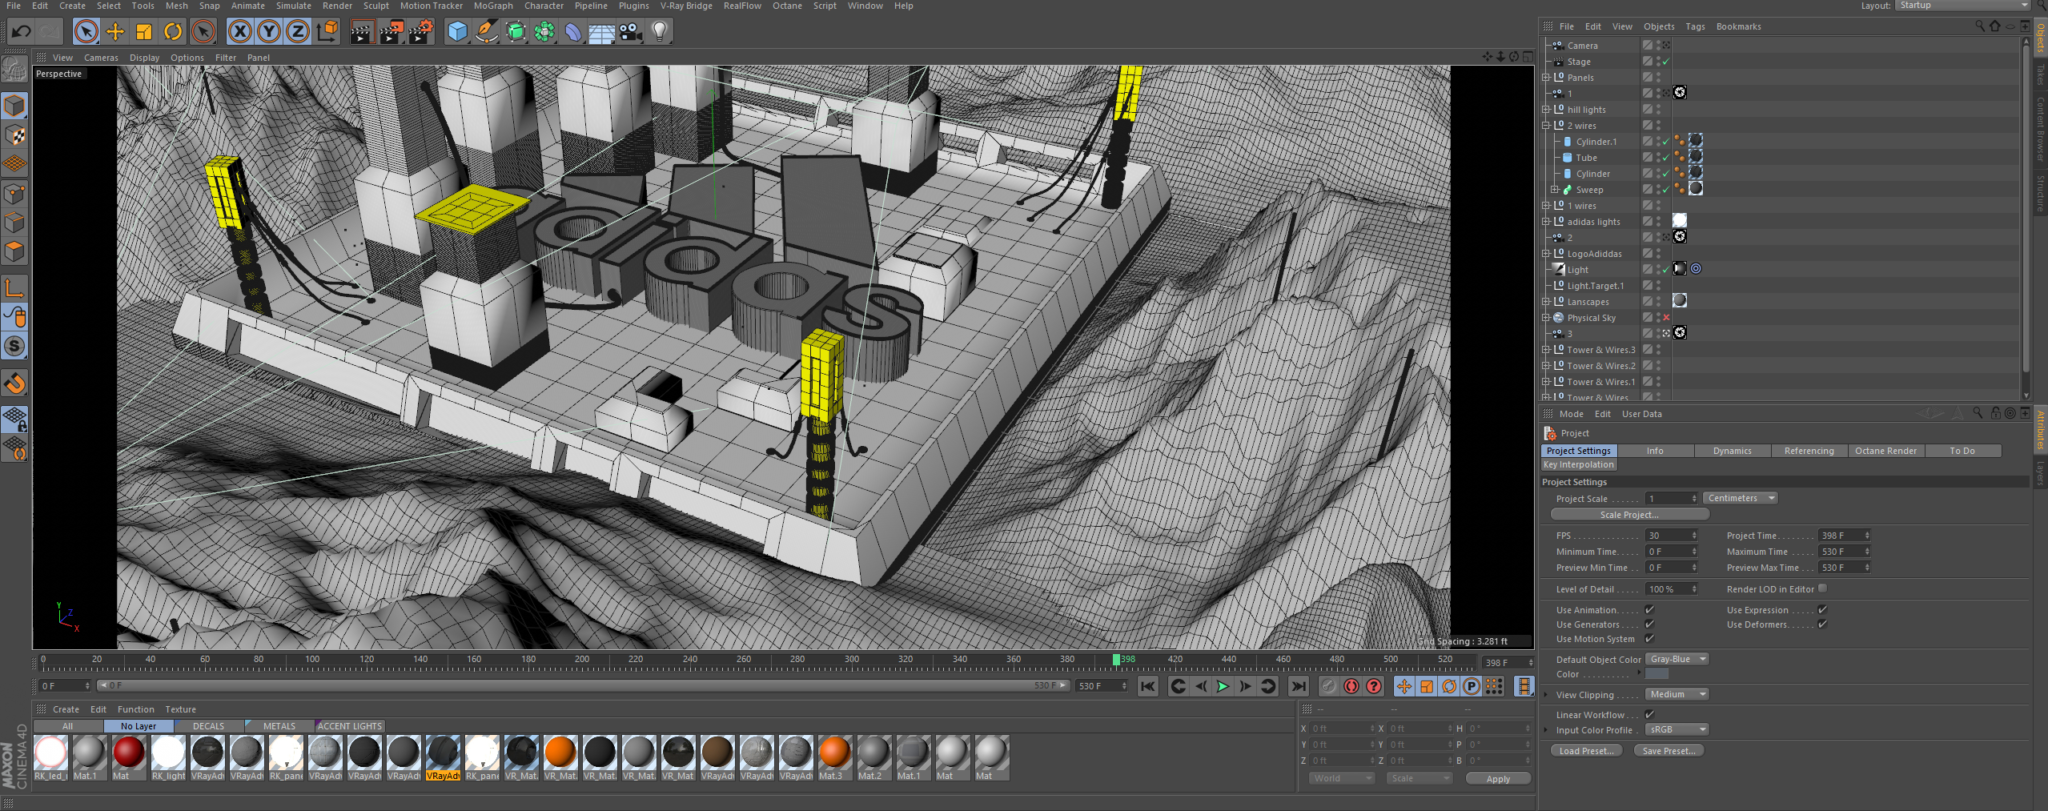The image size is (2048, 811).
Task: Click the project Color swatch
Action: pos(1657,674)
